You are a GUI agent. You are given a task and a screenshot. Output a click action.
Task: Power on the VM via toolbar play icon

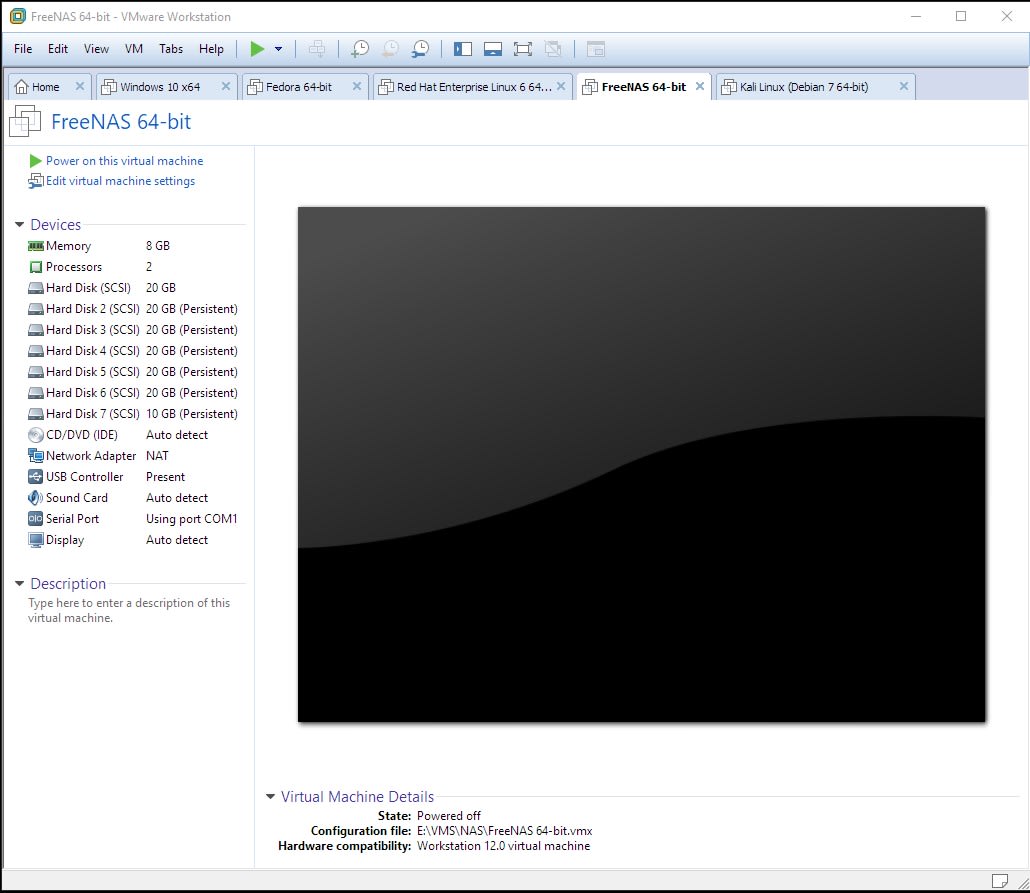click(x=257, y=48)
